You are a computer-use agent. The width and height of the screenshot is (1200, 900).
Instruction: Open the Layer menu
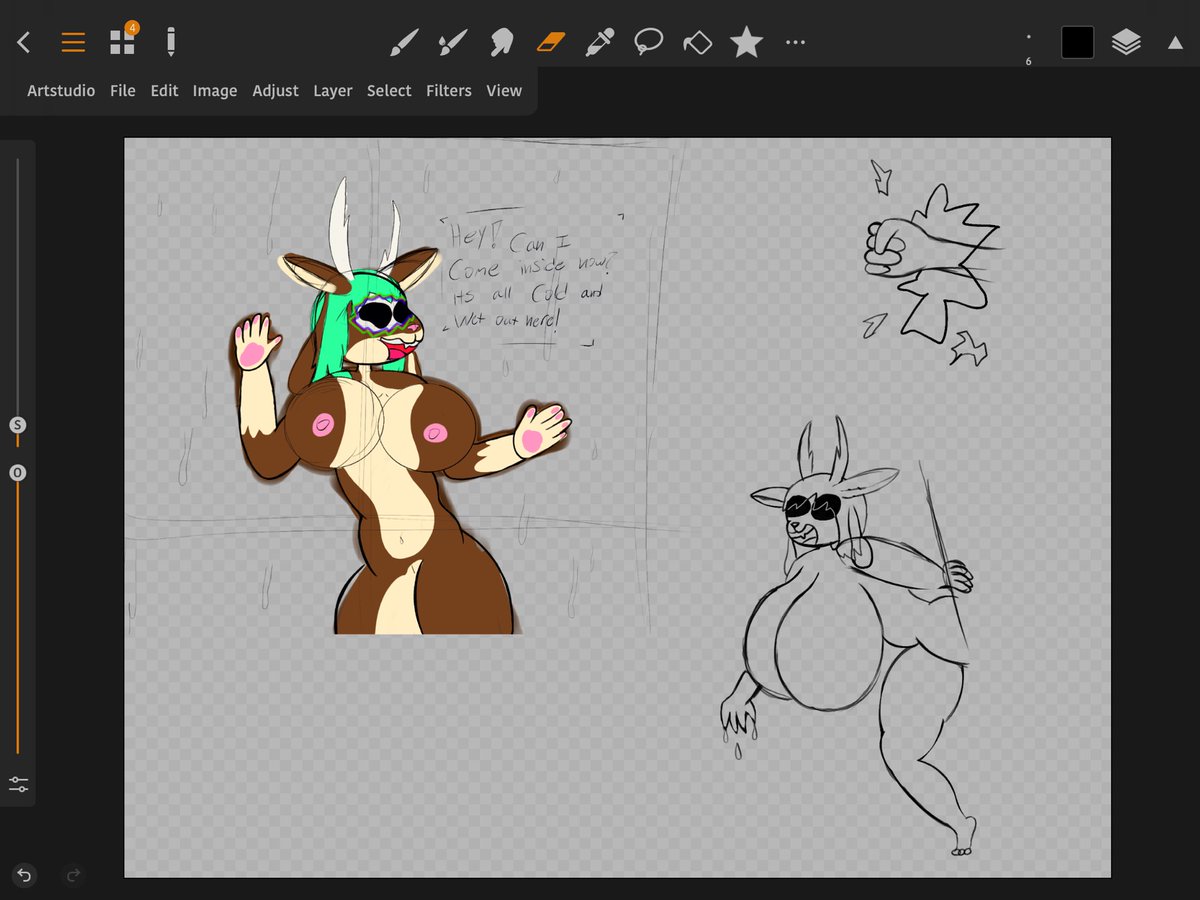[332, 91]
